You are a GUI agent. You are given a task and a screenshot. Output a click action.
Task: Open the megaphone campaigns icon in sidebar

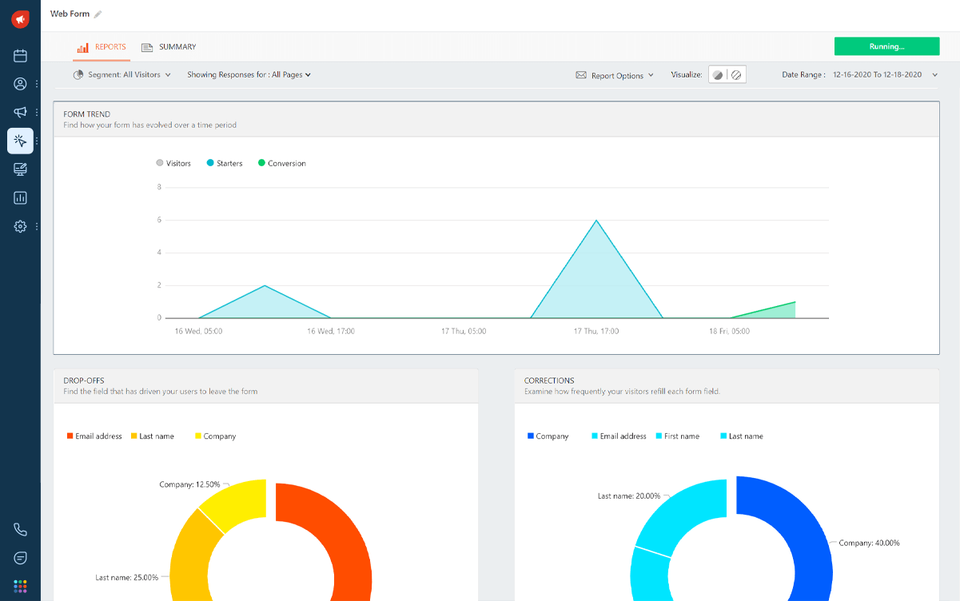[20, 112]
